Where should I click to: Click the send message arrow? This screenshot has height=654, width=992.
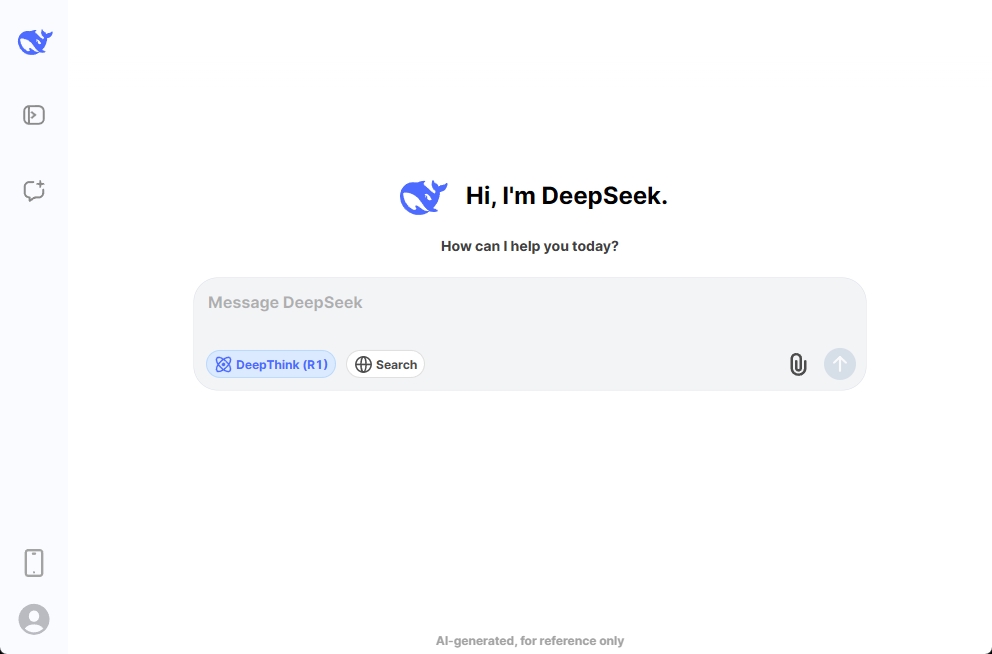[839, 364]
